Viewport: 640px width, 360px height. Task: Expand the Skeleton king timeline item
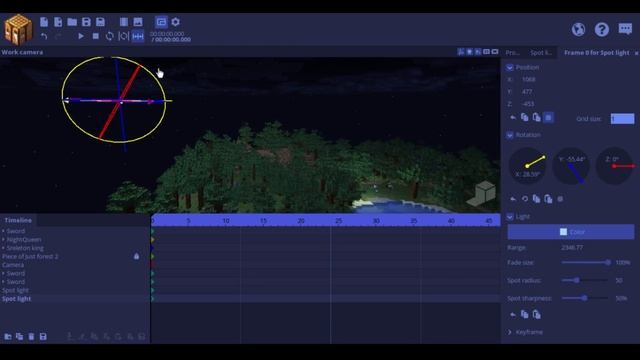pos(3,248)
